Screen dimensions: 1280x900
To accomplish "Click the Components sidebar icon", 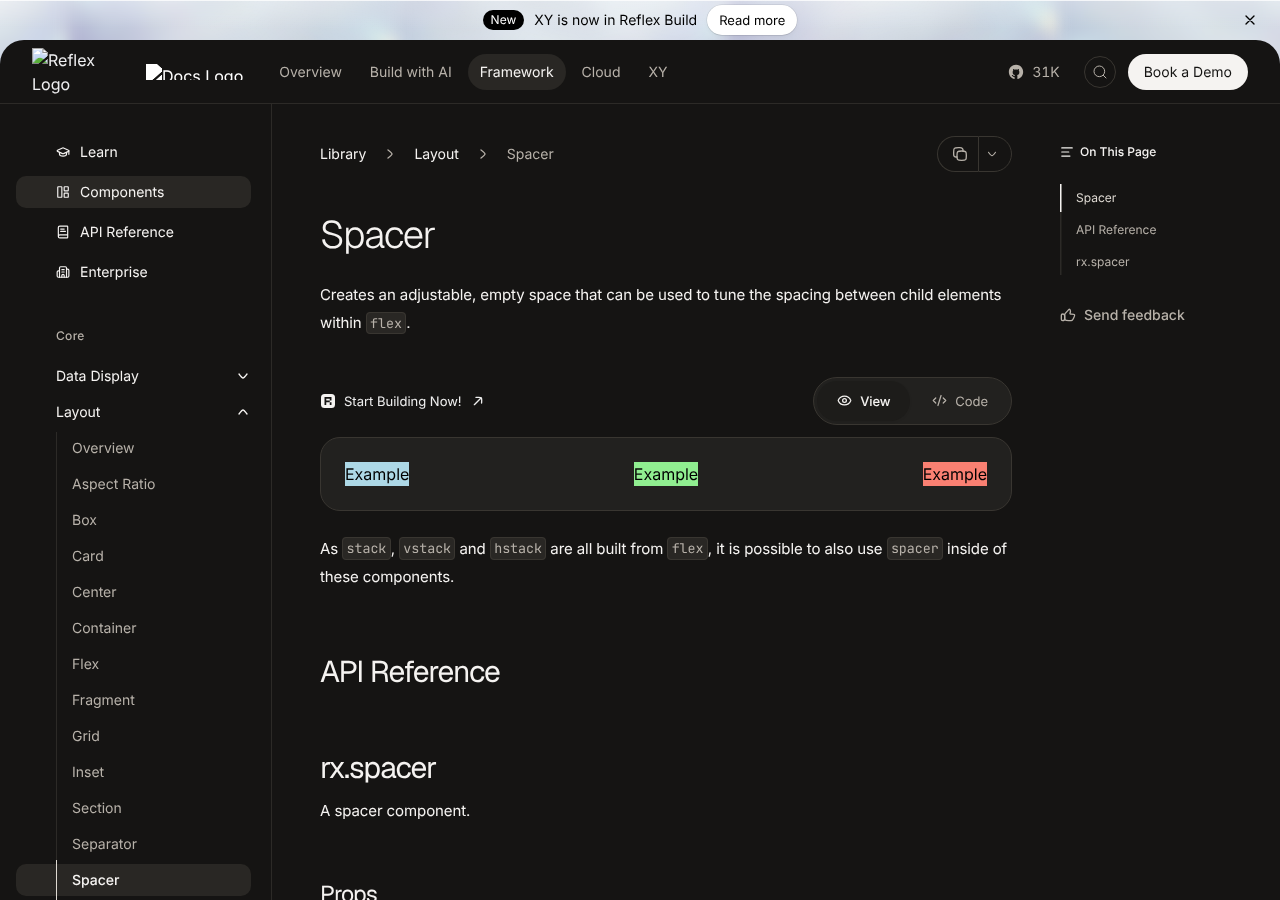I will click(63, 192).
